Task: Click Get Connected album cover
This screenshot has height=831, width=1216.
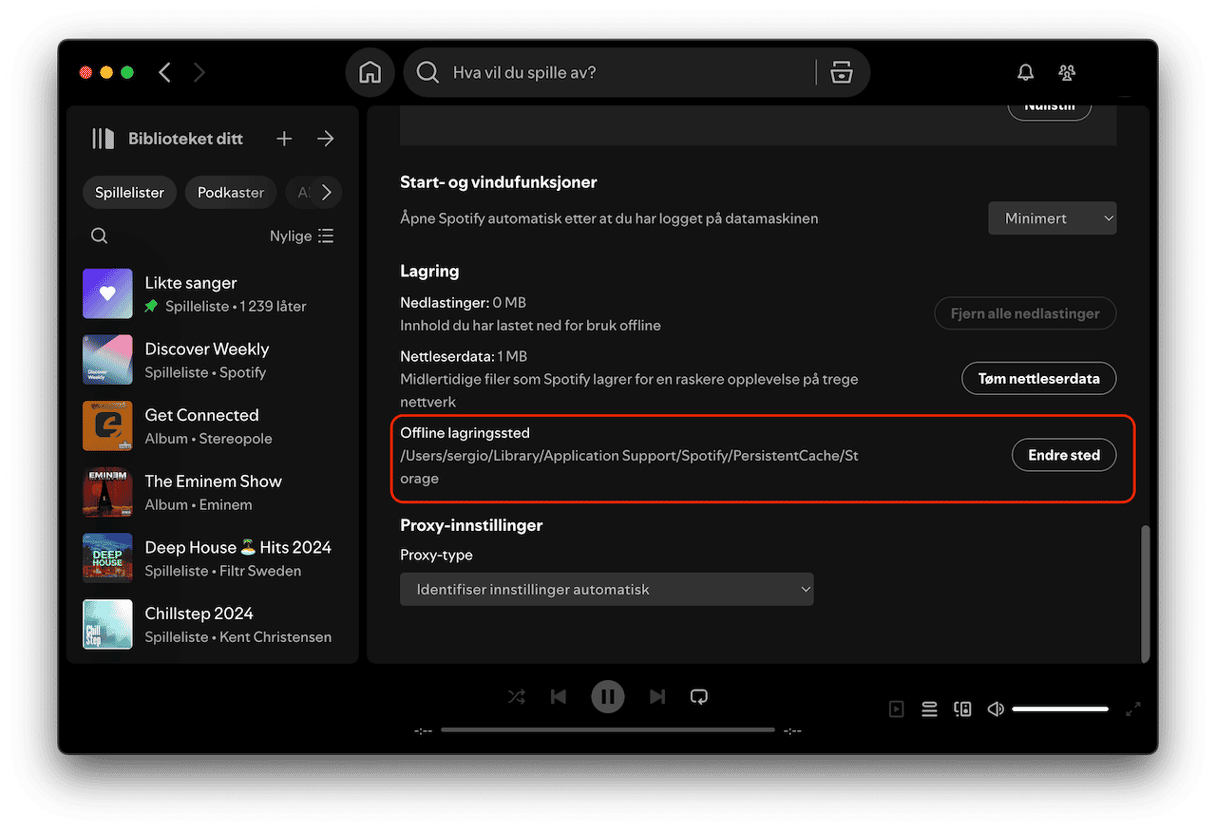Action: coord(108,426)
